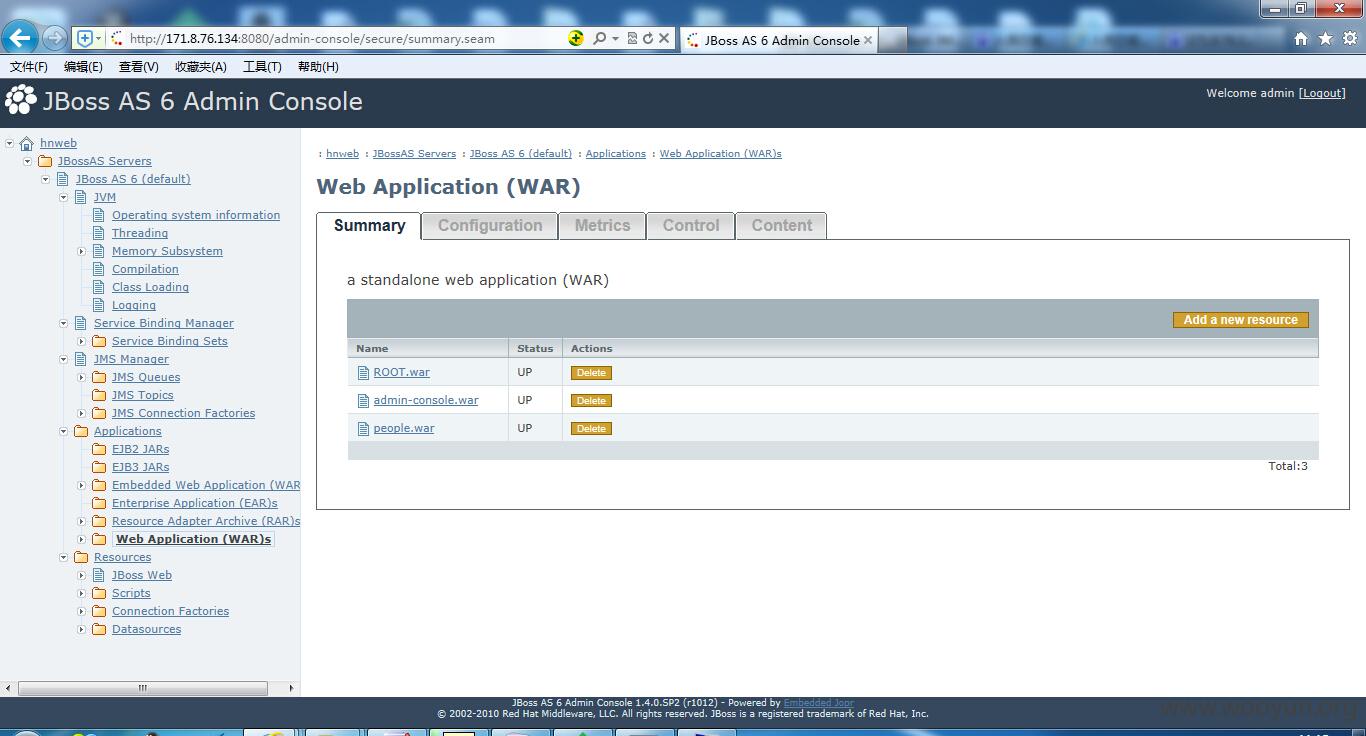Click the Embedded Web Application tree link
Viewport: 1366px width, 736px height.
click(x=206, y=486)
